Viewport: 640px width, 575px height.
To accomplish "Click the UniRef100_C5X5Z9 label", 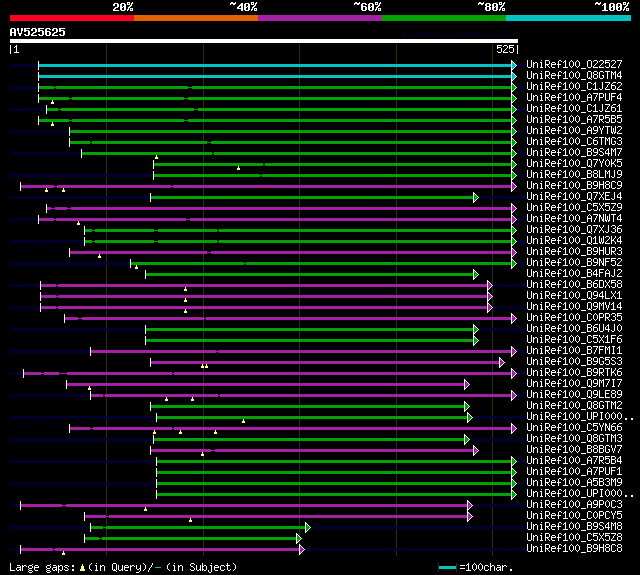I will pos(574,208).
